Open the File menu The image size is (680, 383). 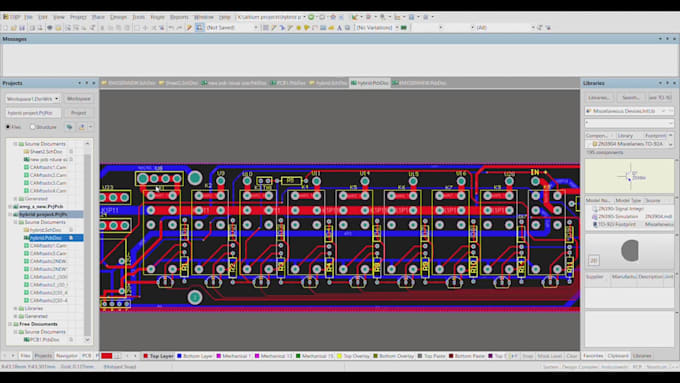28,17
